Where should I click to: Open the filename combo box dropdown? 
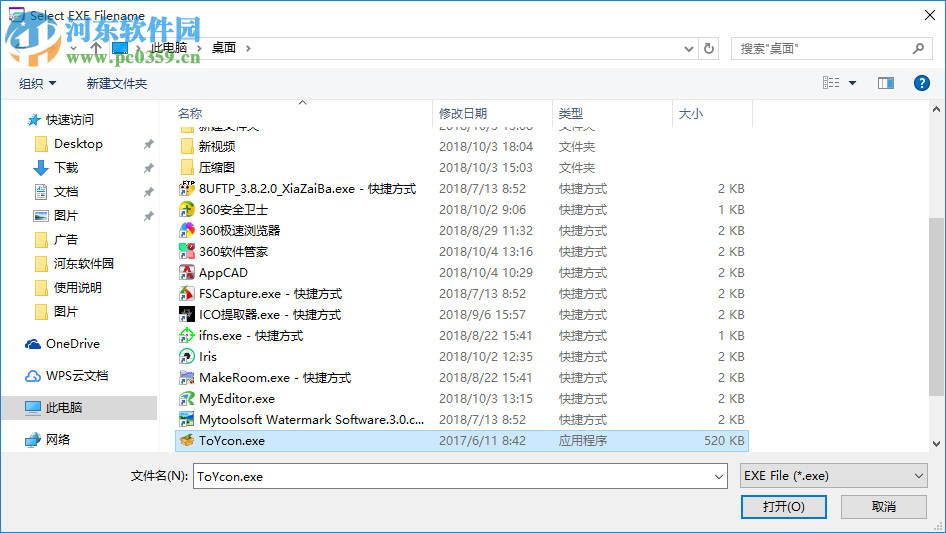pyautogui.click(x=719, y=476)
